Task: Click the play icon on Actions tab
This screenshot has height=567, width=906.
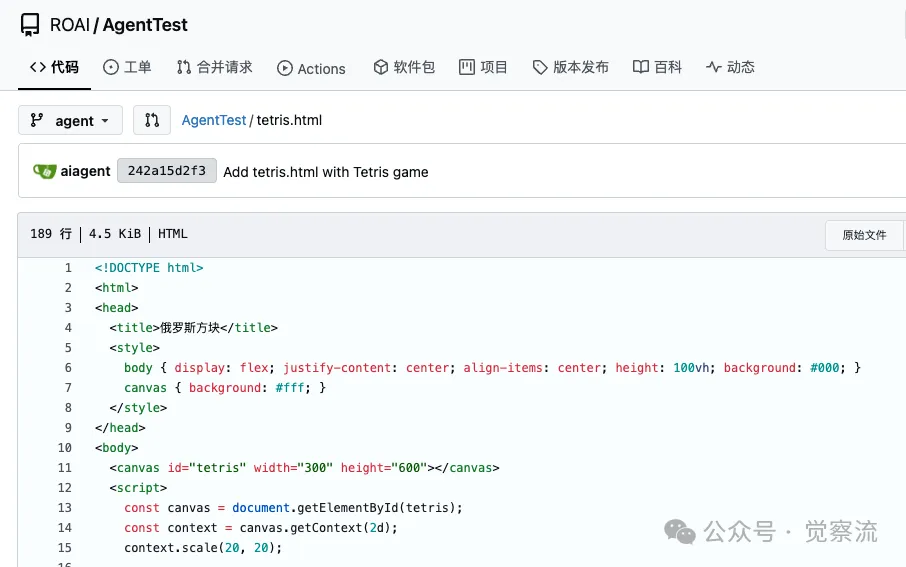Action: 285,68
